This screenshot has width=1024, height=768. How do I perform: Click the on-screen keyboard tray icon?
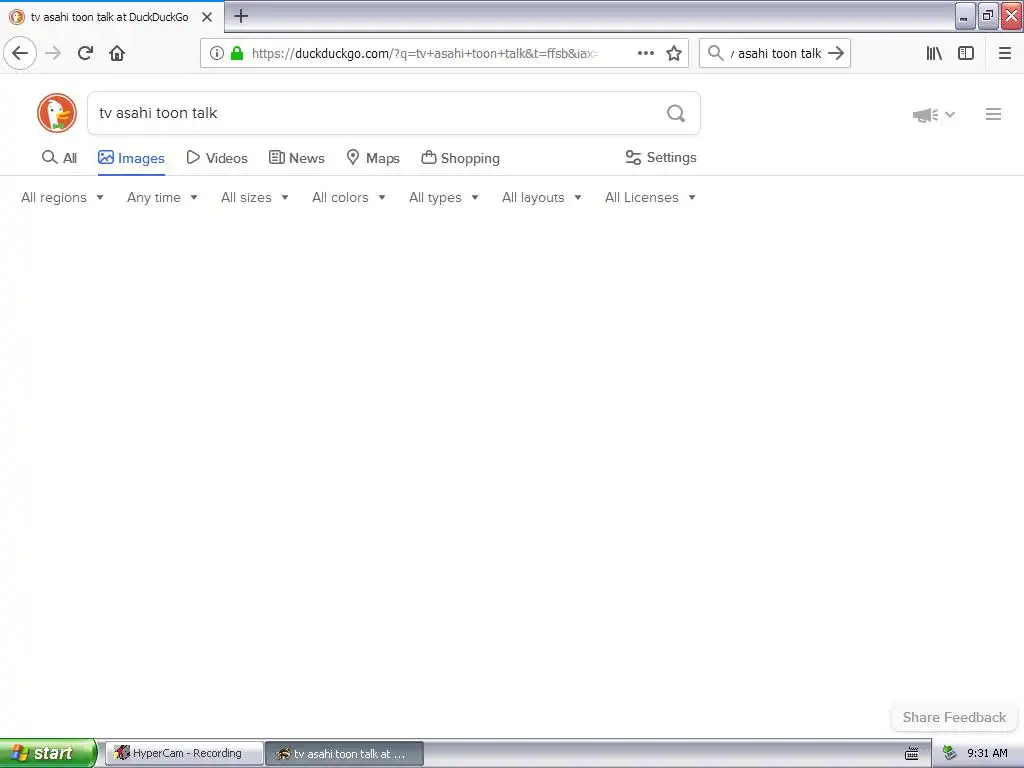tap(912, 754)
